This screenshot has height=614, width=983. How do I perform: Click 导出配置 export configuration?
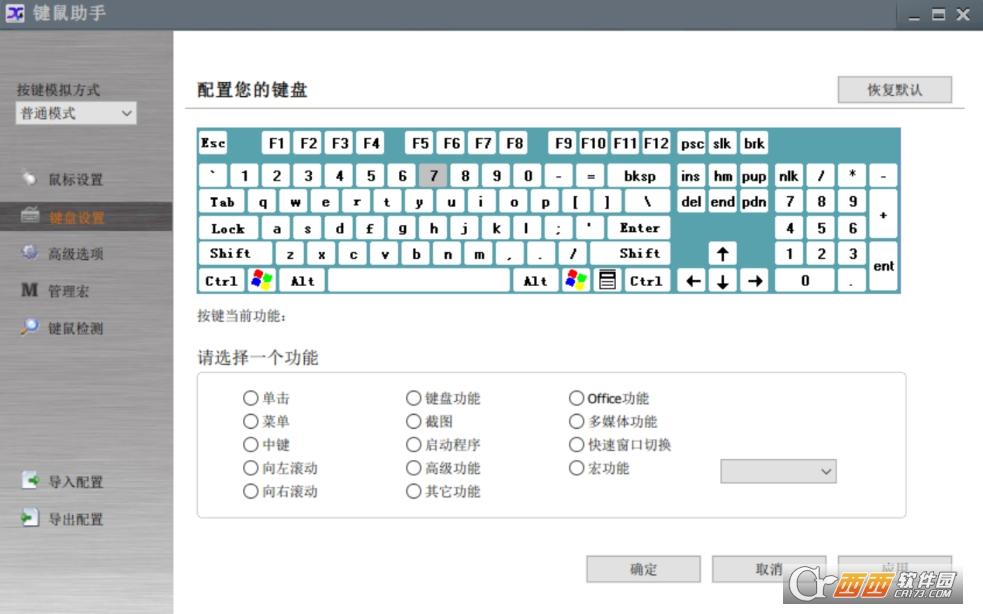[x=75, y=519]
